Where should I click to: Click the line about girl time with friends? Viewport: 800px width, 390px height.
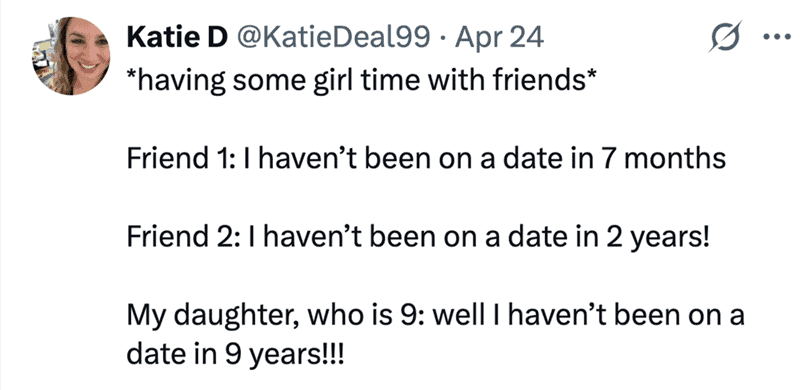pyautogui.click(x=361, y=81)
